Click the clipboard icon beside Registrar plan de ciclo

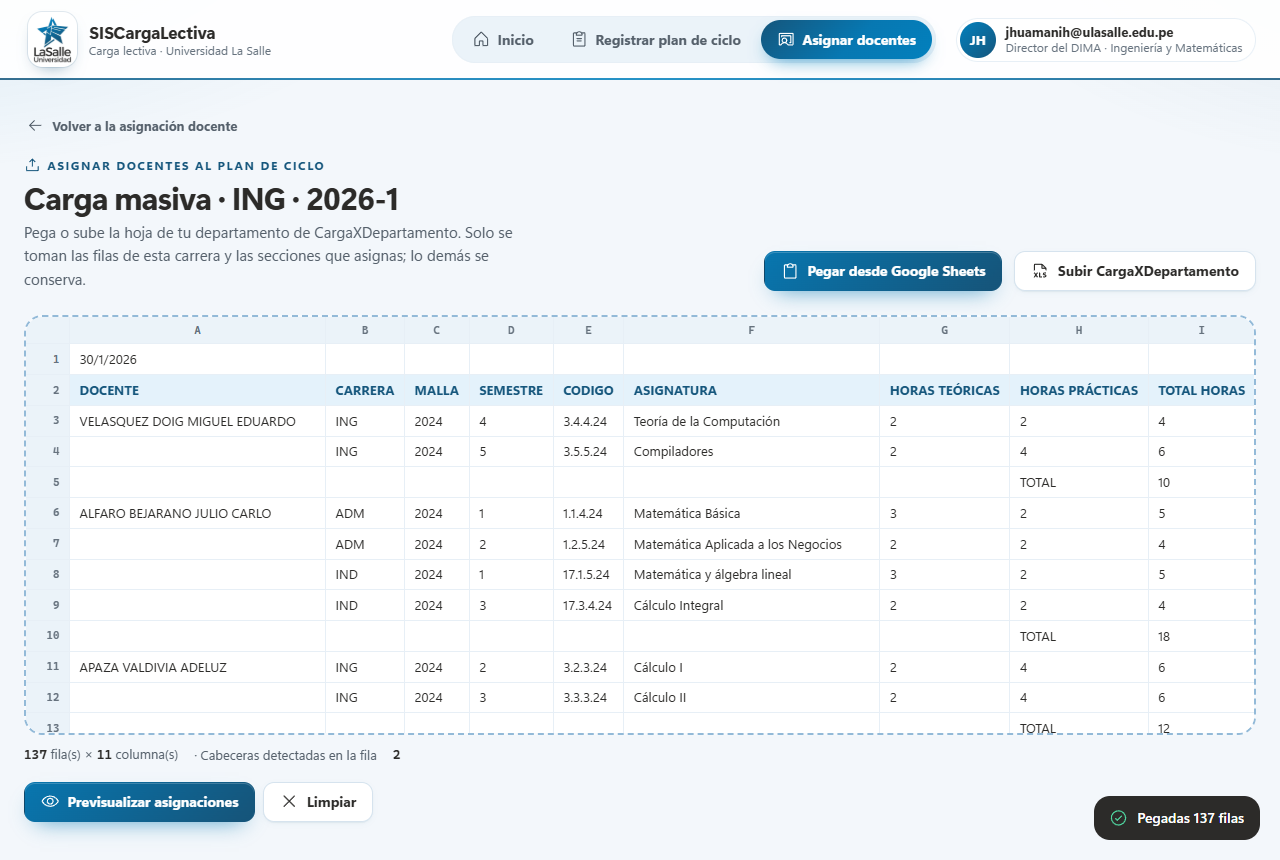(579, 40)
